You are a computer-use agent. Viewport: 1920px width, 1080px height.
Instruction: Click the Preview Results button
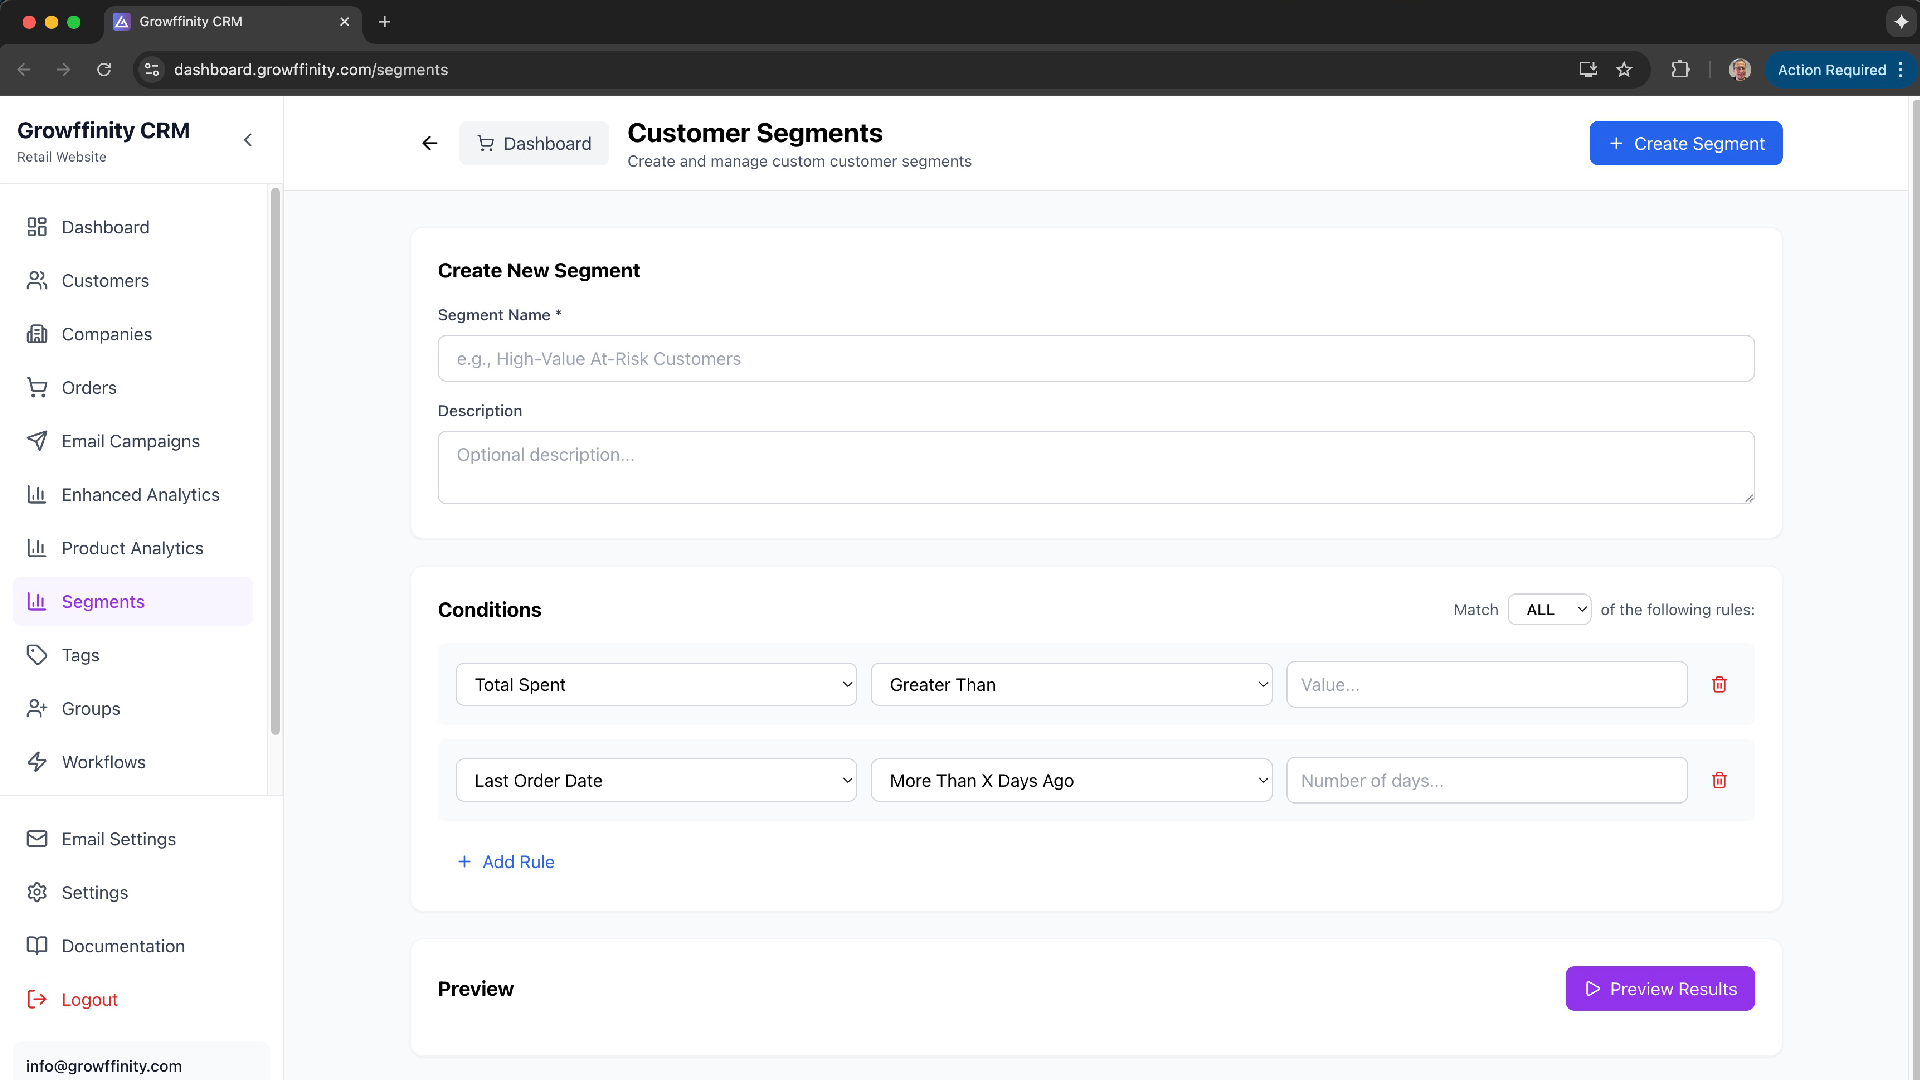coord(1660,989)
